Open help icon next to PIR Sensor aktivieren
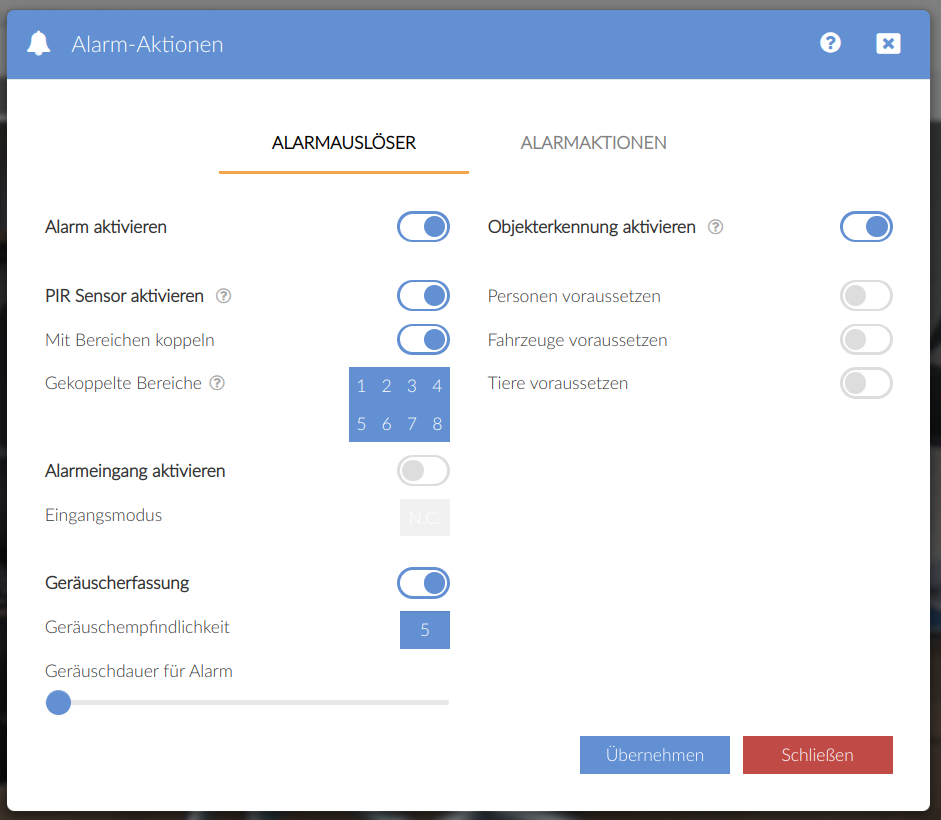The height and width of the screenshot is (820, 941). click(x=224, y=296)
